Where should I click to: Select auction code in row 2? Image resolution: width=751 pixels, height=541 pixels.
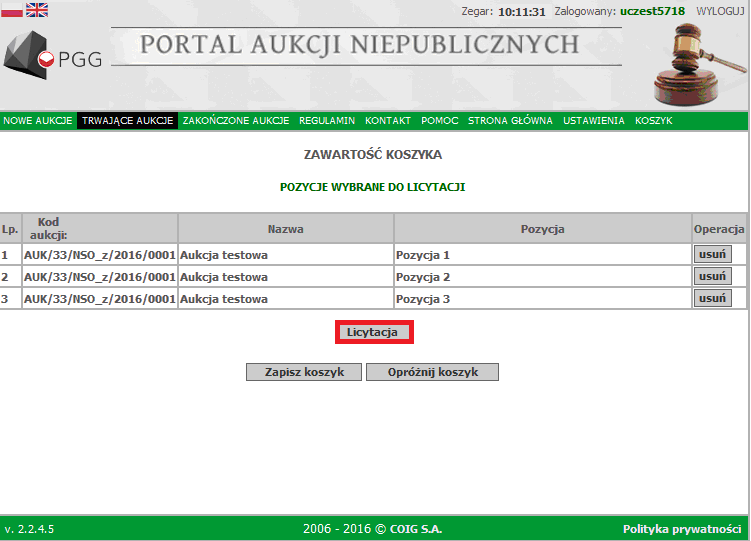(x=100, y=277)
